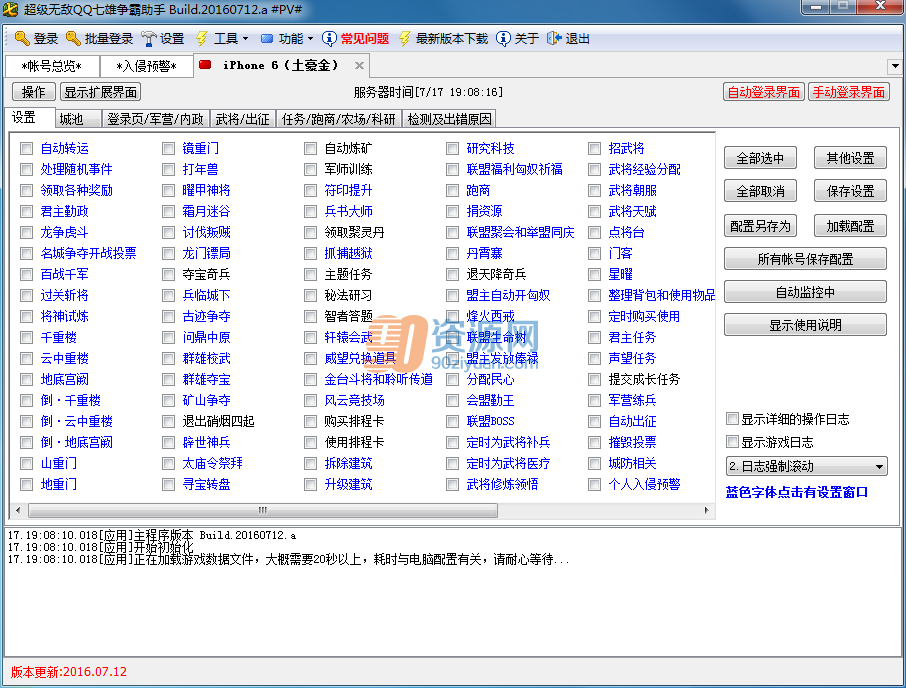The image size is (906, 688).
Task: Enable the 跑商 checkbox
Action: 452,191
